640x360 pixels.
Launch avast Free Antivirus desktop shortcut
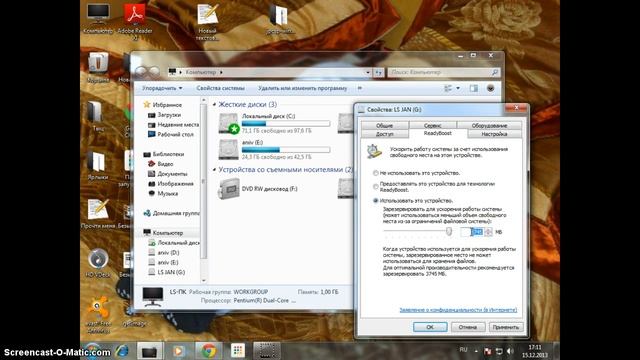tap(98, 314)
